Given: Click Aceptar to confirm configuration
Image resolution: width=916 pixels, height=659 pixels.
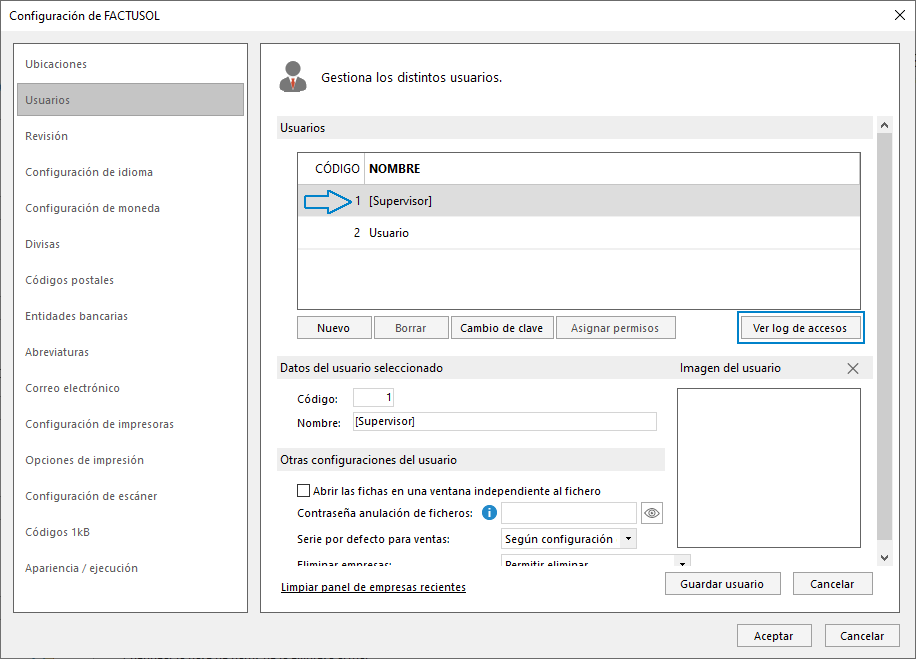Looking at the screenshot, I should coord(773,636).
